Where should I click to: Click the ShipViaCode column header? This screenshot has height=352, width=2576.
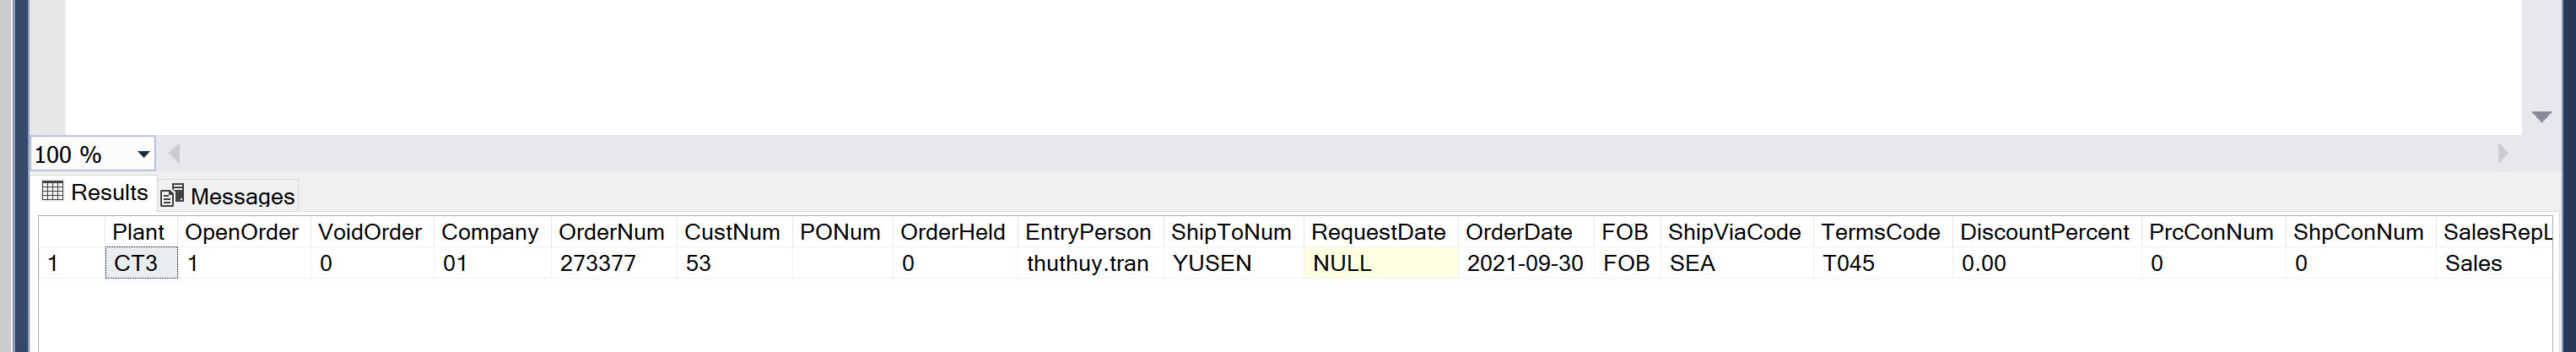click(x=1736, y=232)
